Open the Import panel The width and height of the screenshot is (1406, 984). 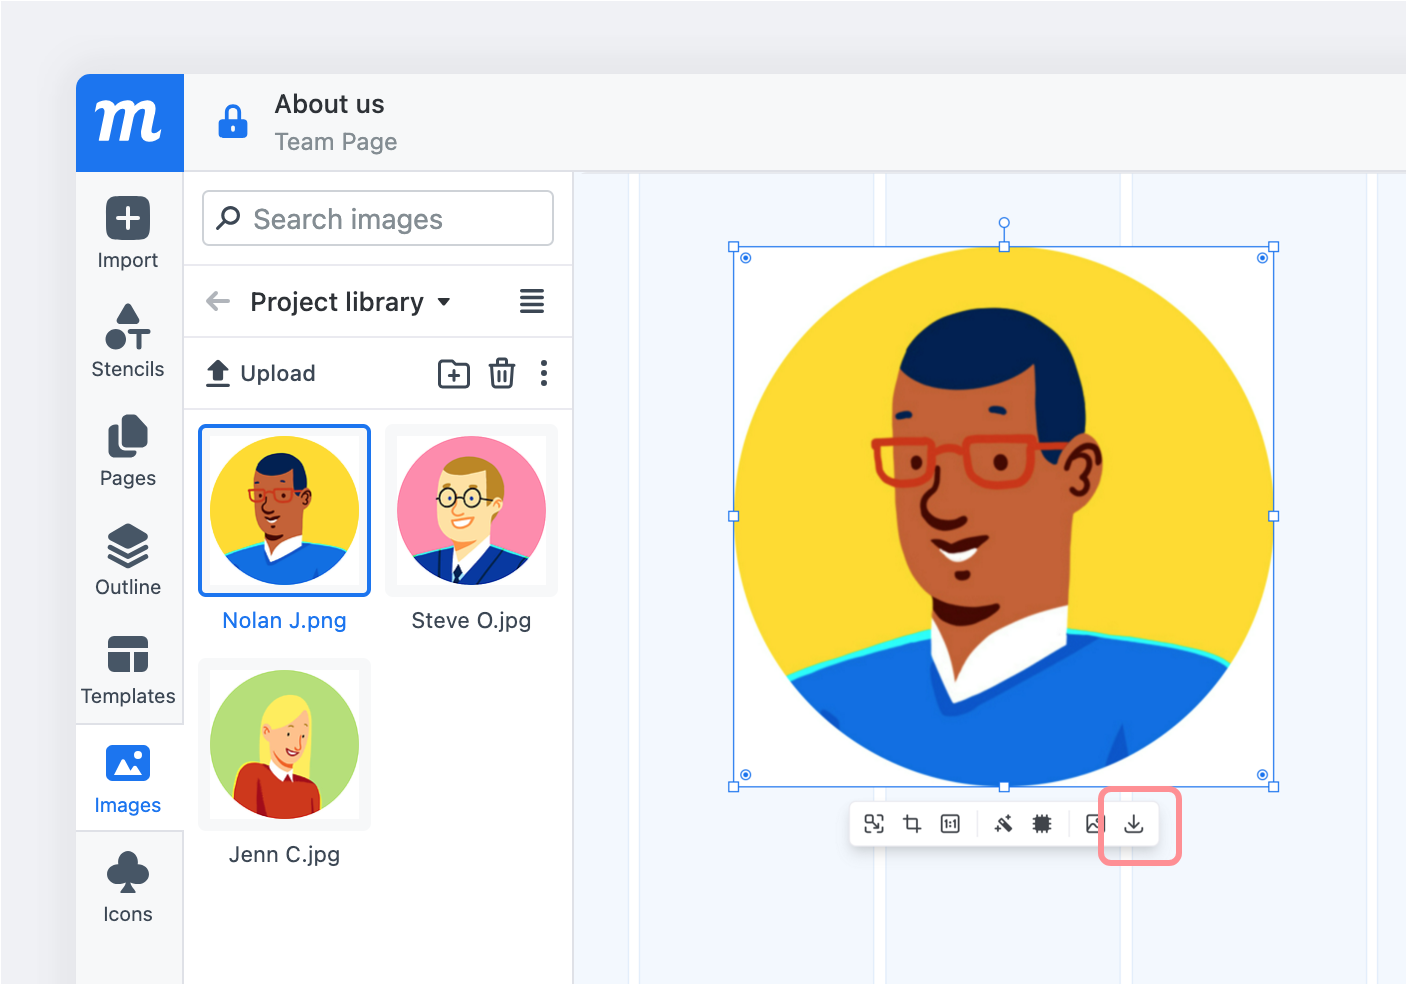coord(128,233)
